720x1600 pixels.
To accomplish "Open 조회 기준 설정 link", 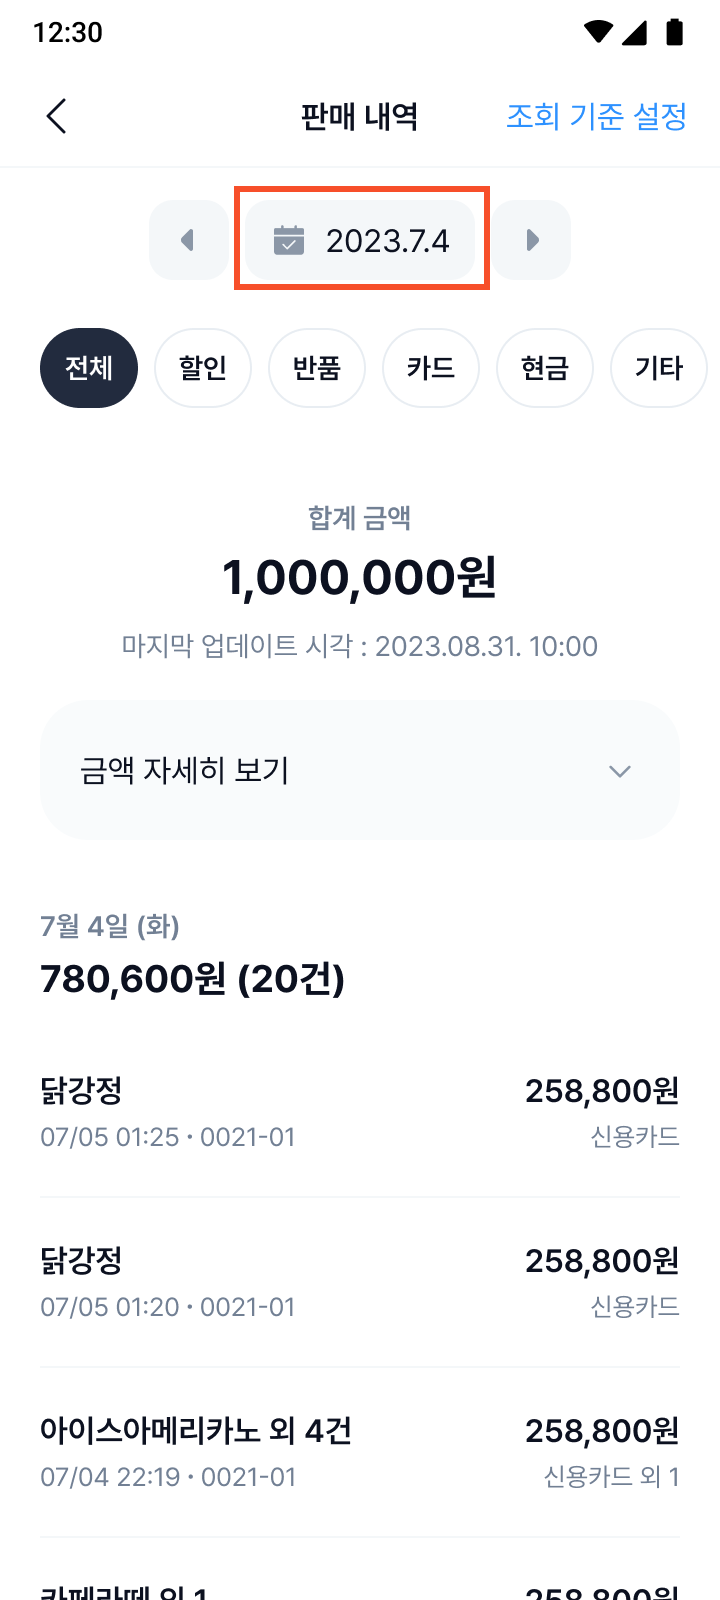I will point(596,116).
